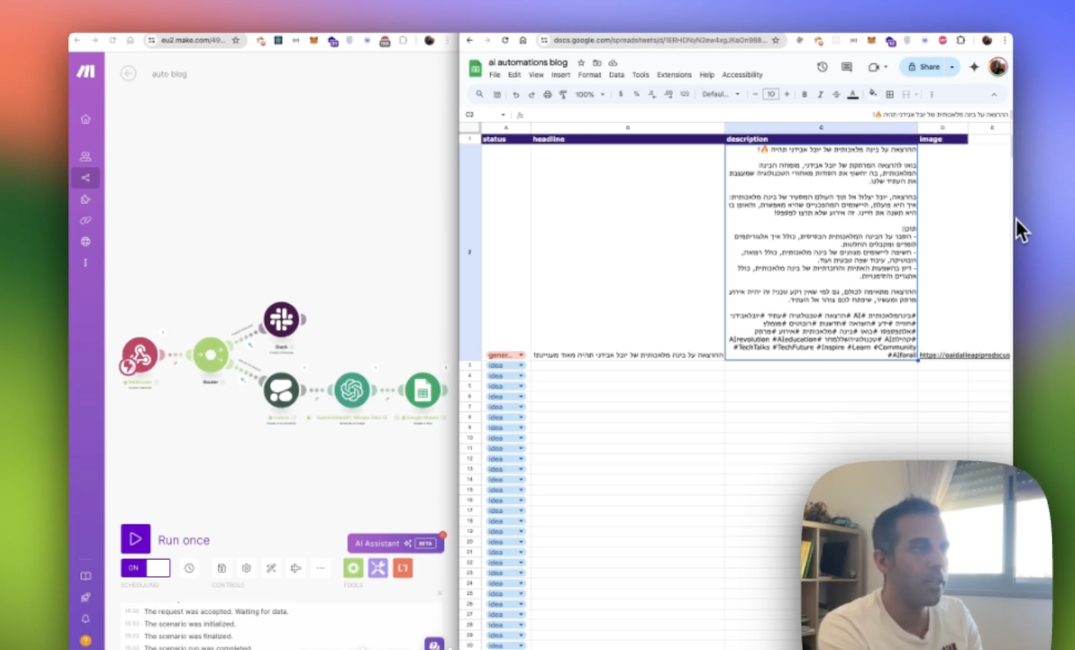Open the text color picker in Sheets
1075x650 pixels.
(853, 95)
